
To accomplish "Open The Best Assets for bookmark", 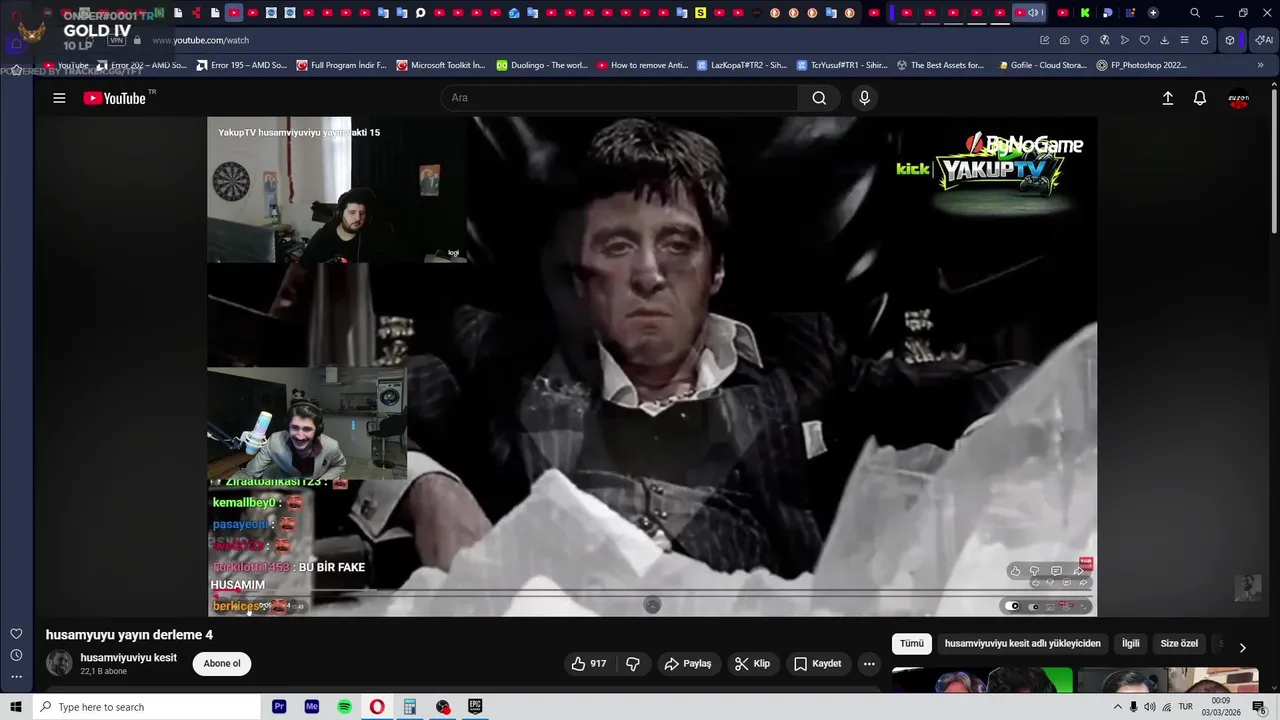I will point(941,65).
